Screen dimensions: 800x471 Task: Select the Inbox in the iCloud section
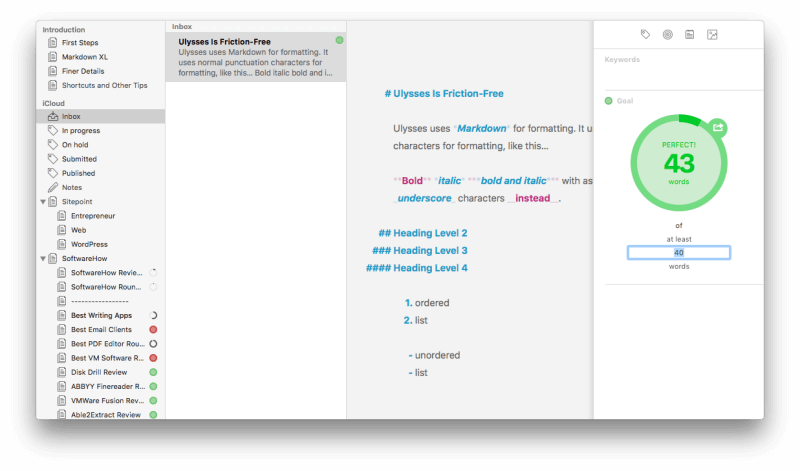point(101,116)
